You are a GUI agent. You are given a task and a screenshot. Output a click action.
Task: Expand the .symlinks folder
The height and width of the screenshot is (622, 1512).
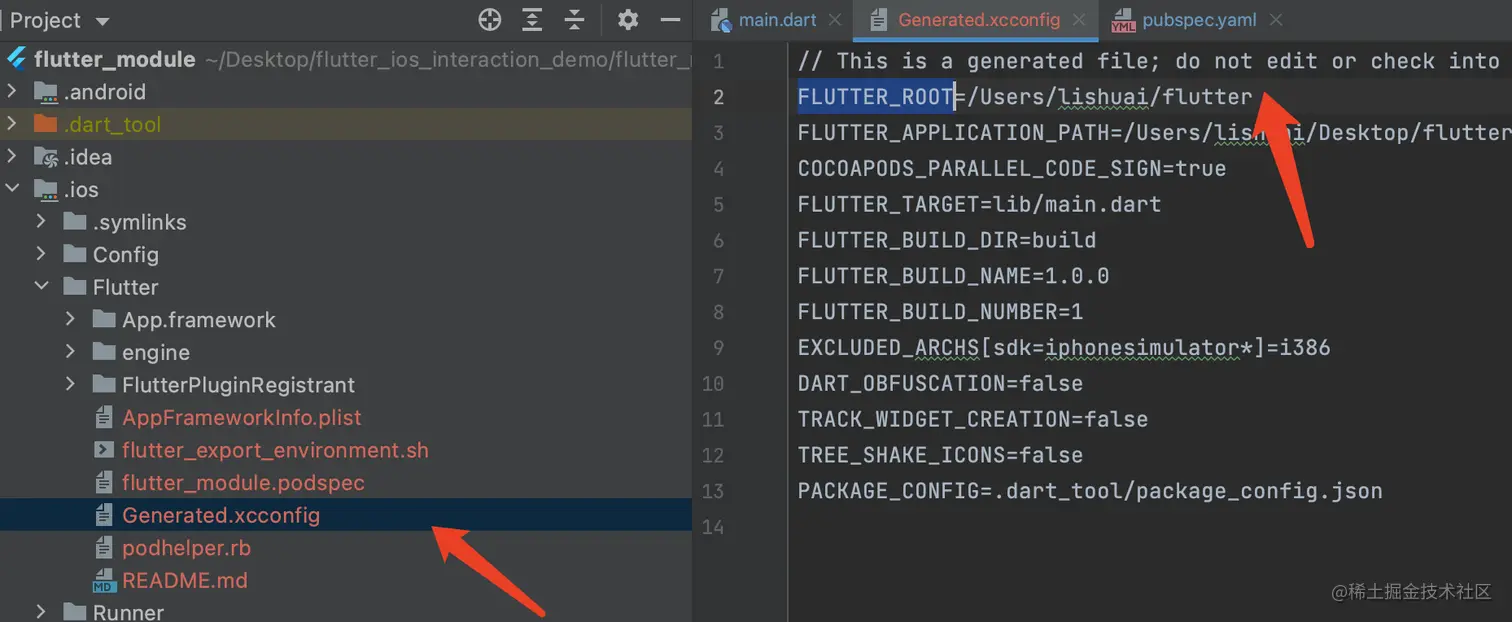[41, 222]
